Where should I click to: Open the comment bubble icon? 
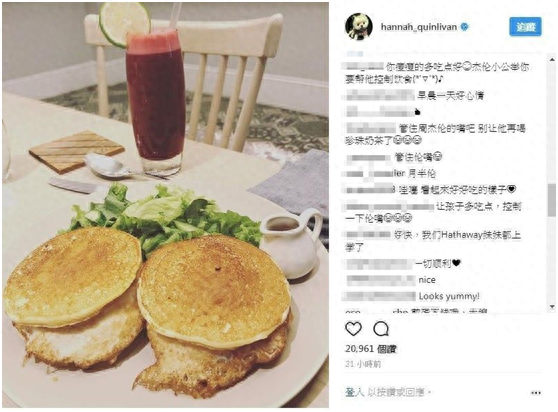pos(381,329)
